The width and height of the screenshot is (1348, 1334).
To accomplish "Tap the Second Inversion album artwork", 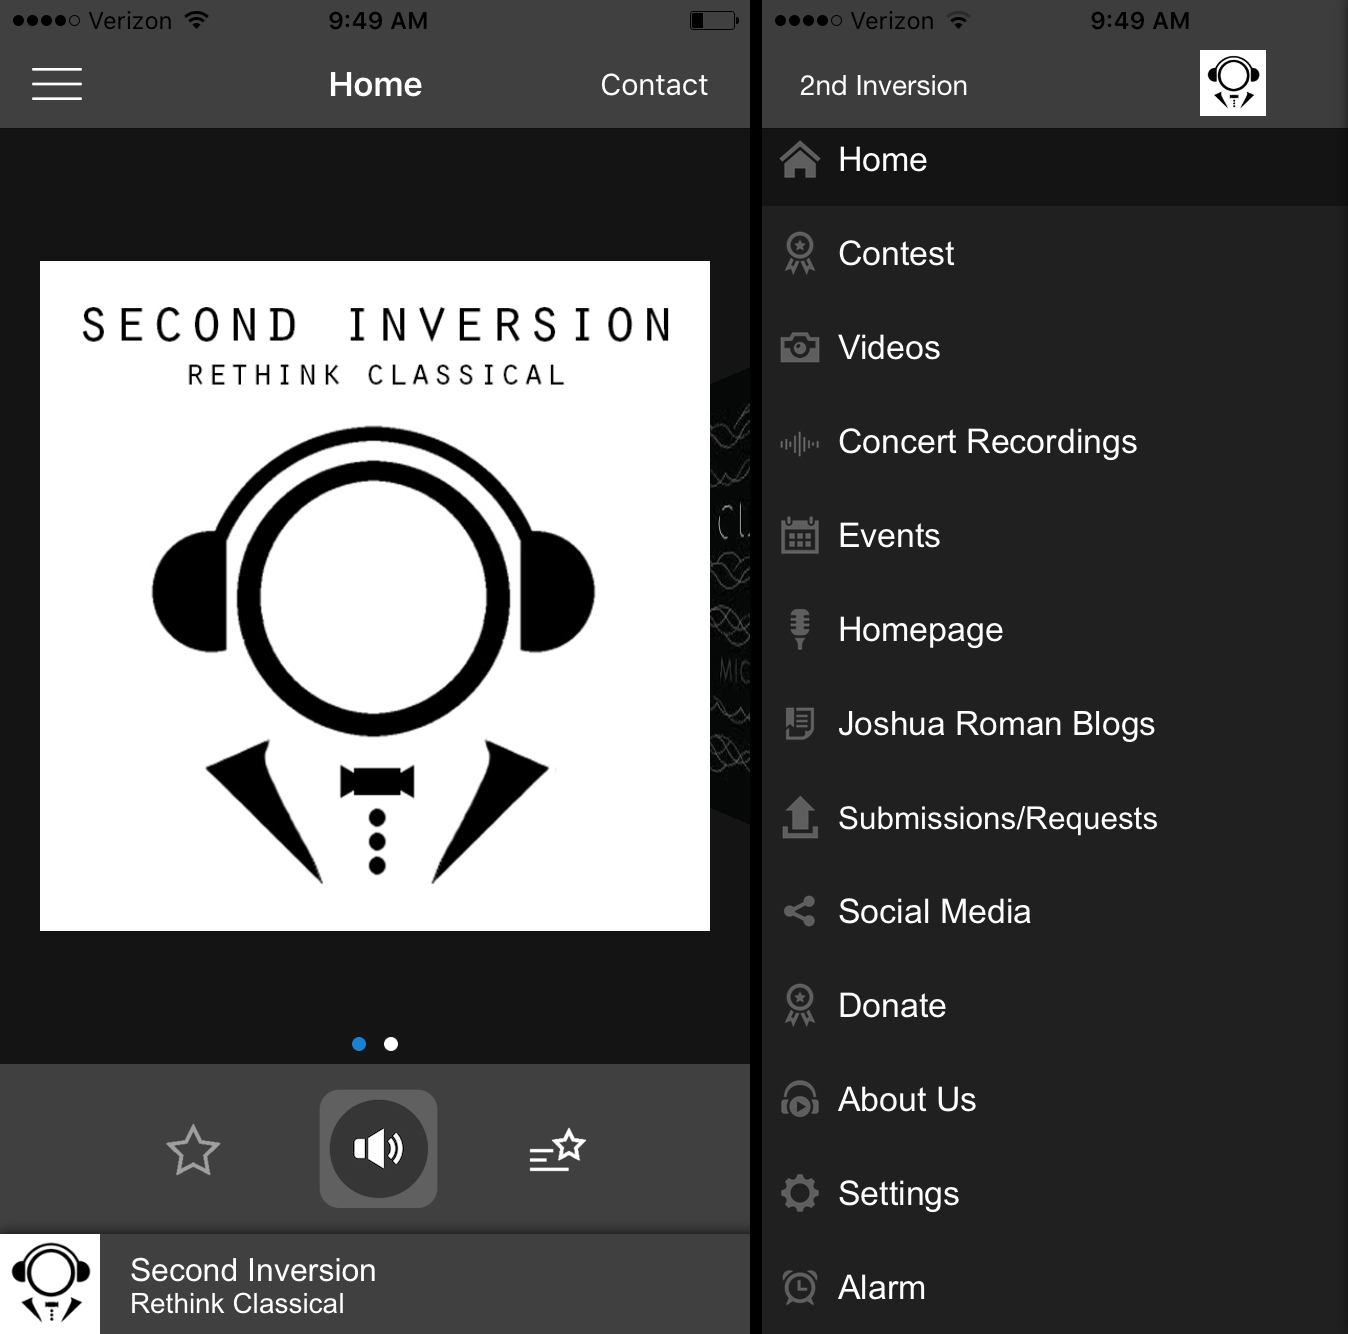I will coord(375,596).
